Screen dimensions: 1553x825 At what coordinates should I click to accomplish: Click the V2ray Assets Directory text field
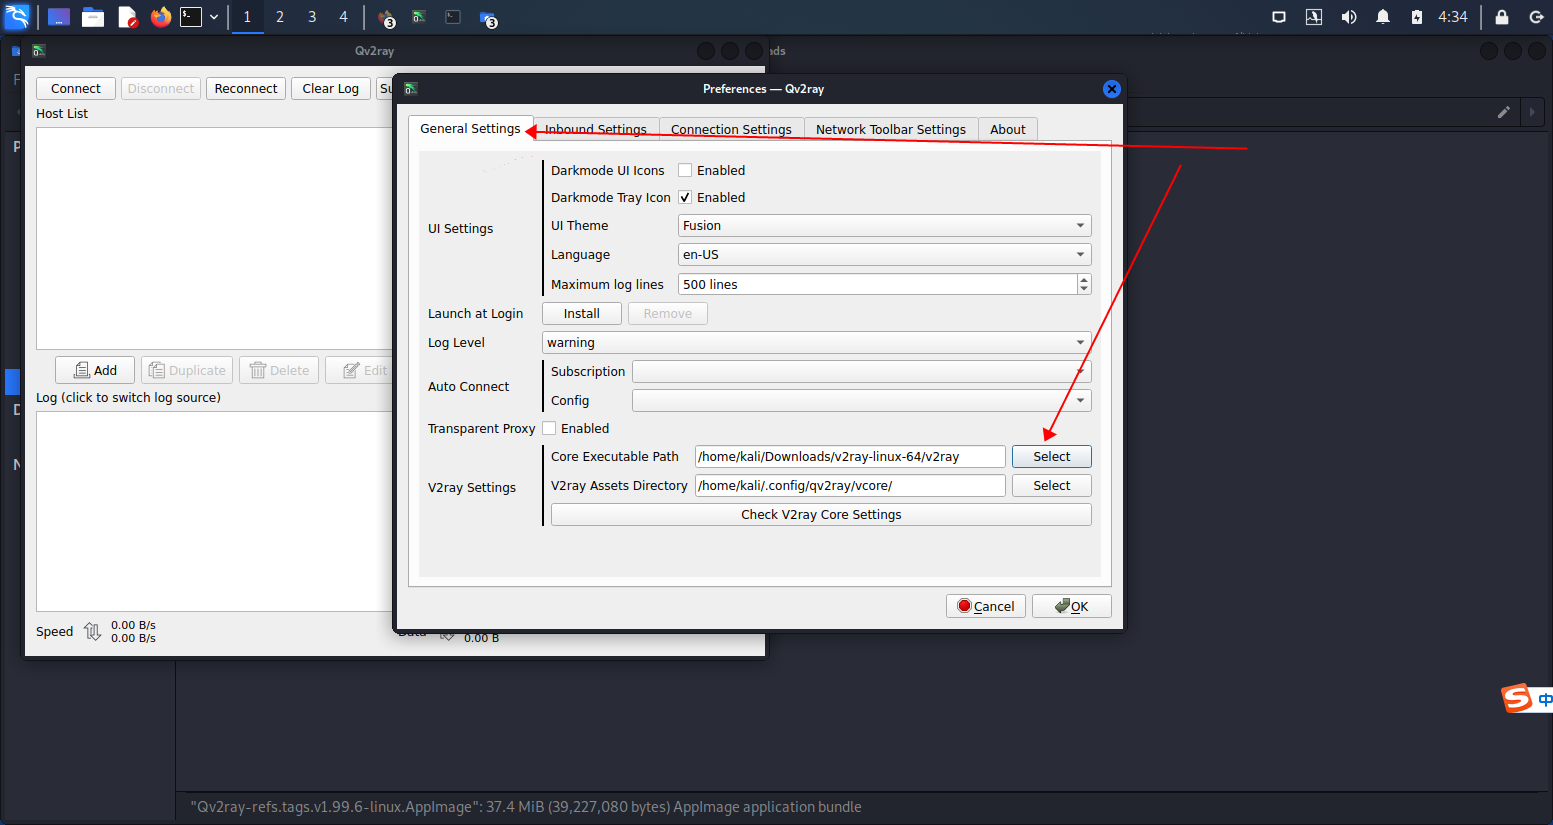pos(850,486)
